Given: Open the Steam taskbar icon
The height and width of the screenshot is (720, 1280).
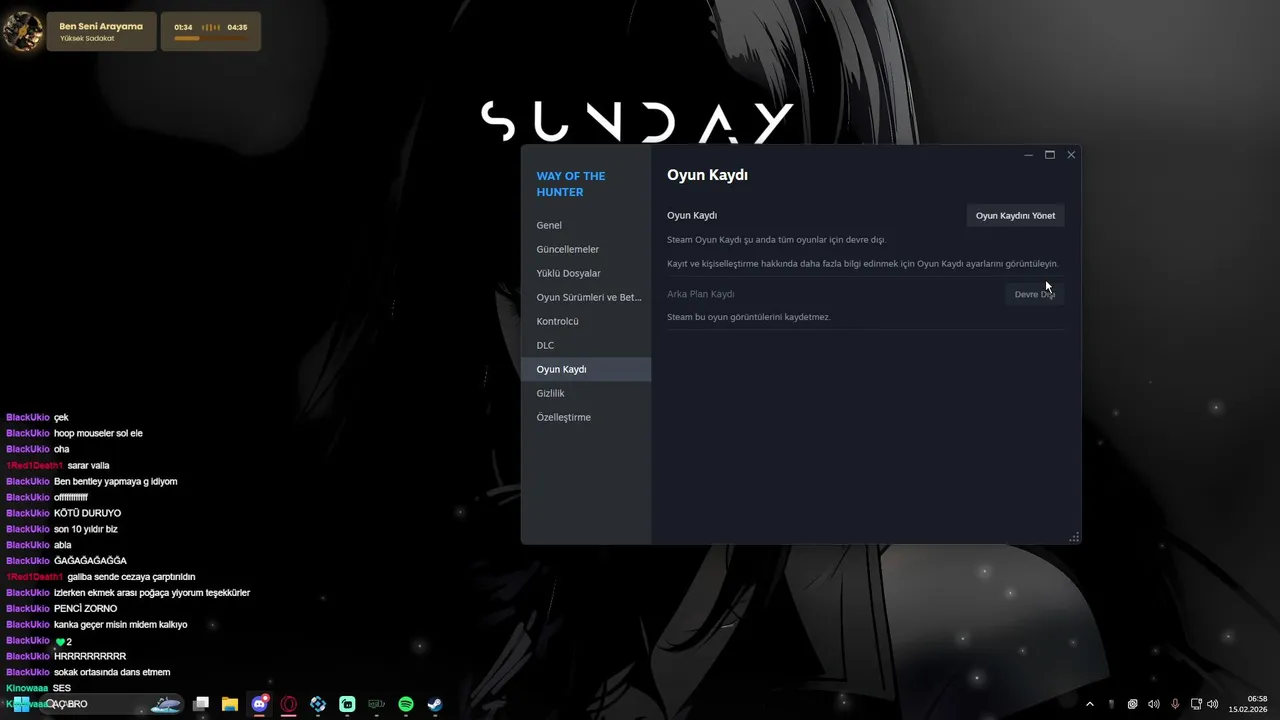Looking at the screenshot, I should [x=435, y=704].
